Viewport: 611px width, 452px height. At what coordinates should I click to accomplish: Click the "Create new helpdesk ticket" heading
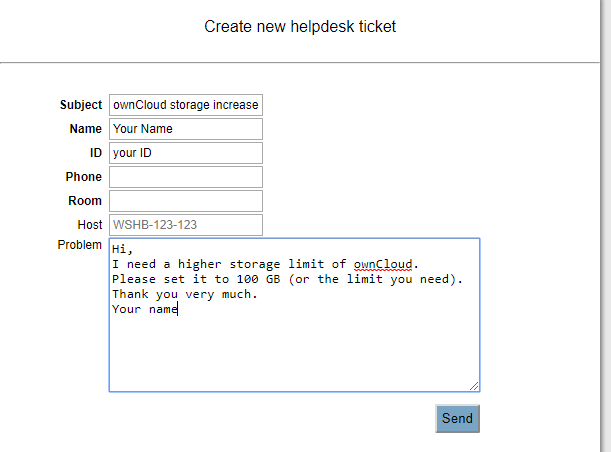pos(300,26)
